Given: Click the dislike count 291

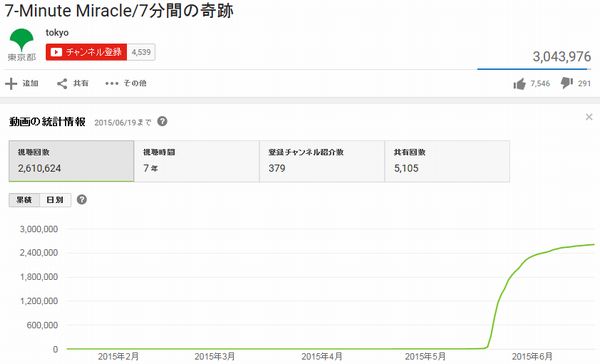Looking at the screenshot, I should tap(584, 83).
